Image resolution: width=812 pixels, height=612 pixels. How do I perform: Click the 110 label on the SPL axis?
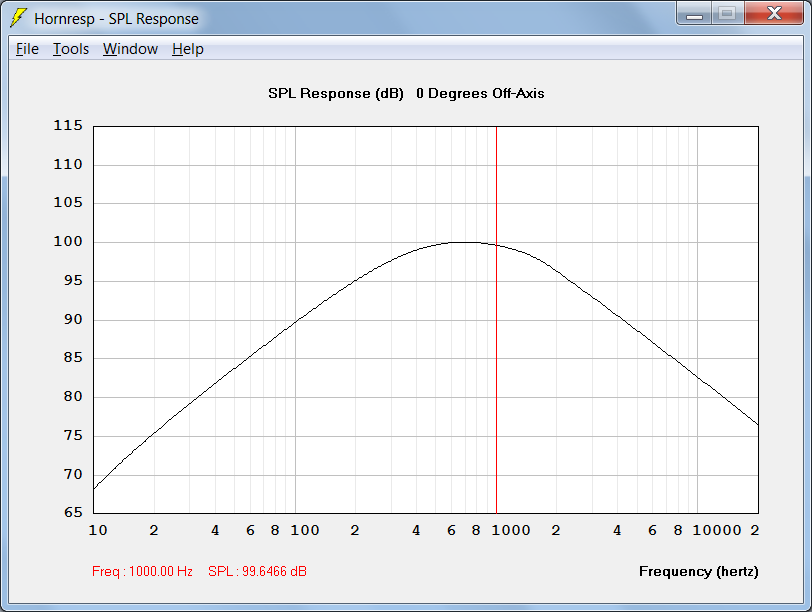tap(68, 165)
